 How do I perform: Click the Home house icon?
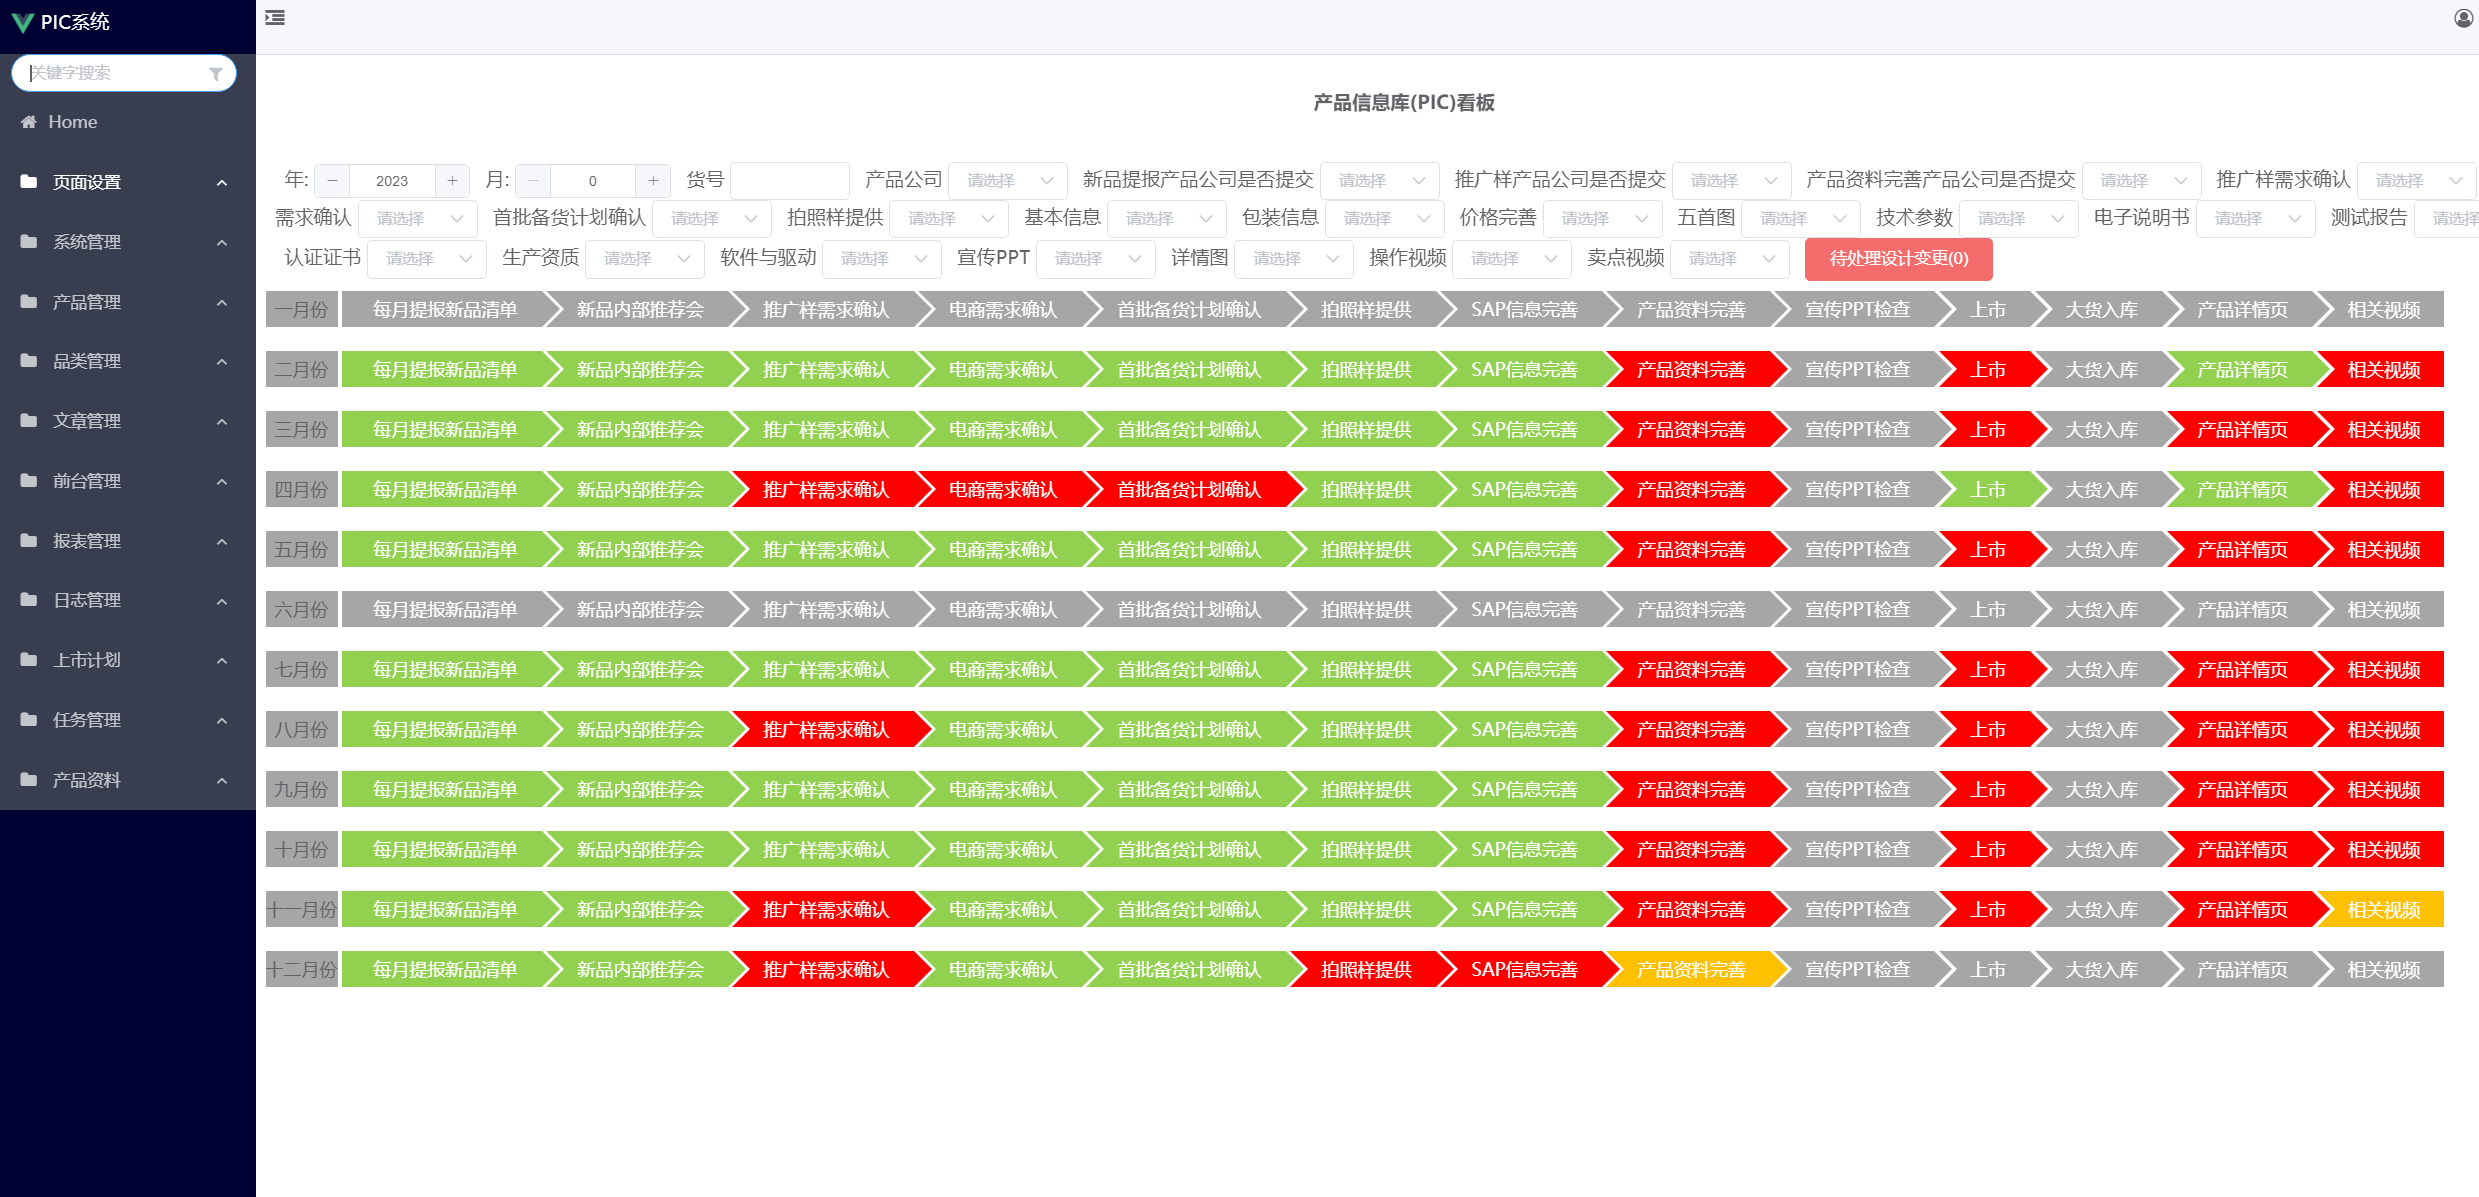(x=29, y=122)
